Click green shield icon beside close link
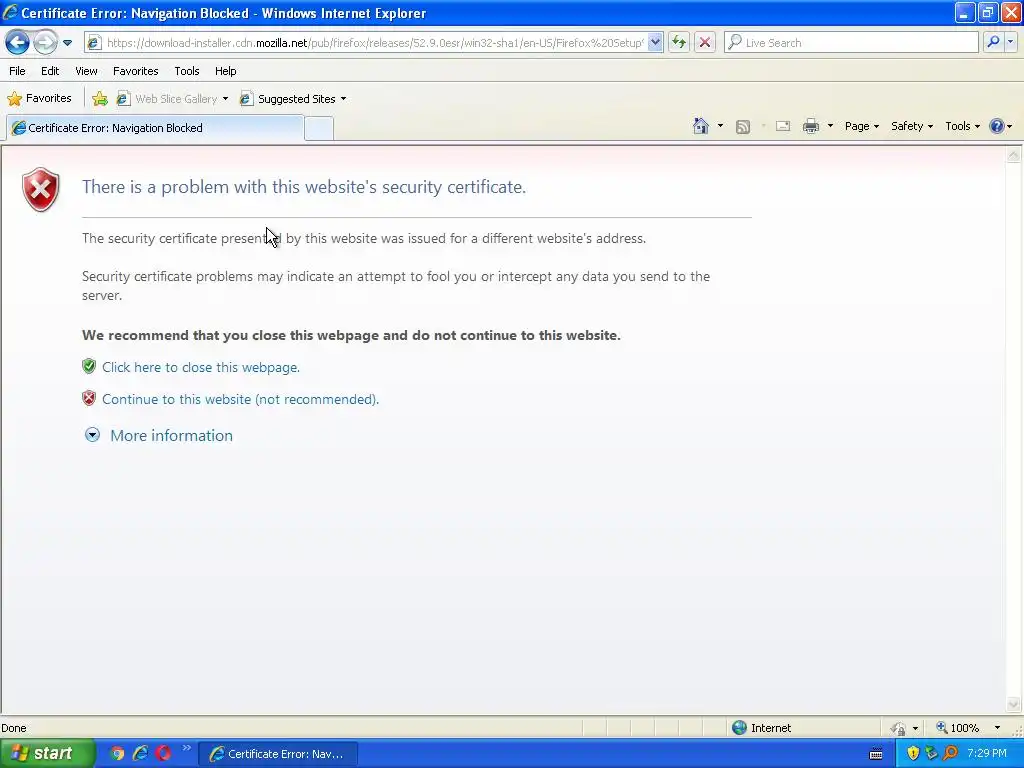 (89, 366)
